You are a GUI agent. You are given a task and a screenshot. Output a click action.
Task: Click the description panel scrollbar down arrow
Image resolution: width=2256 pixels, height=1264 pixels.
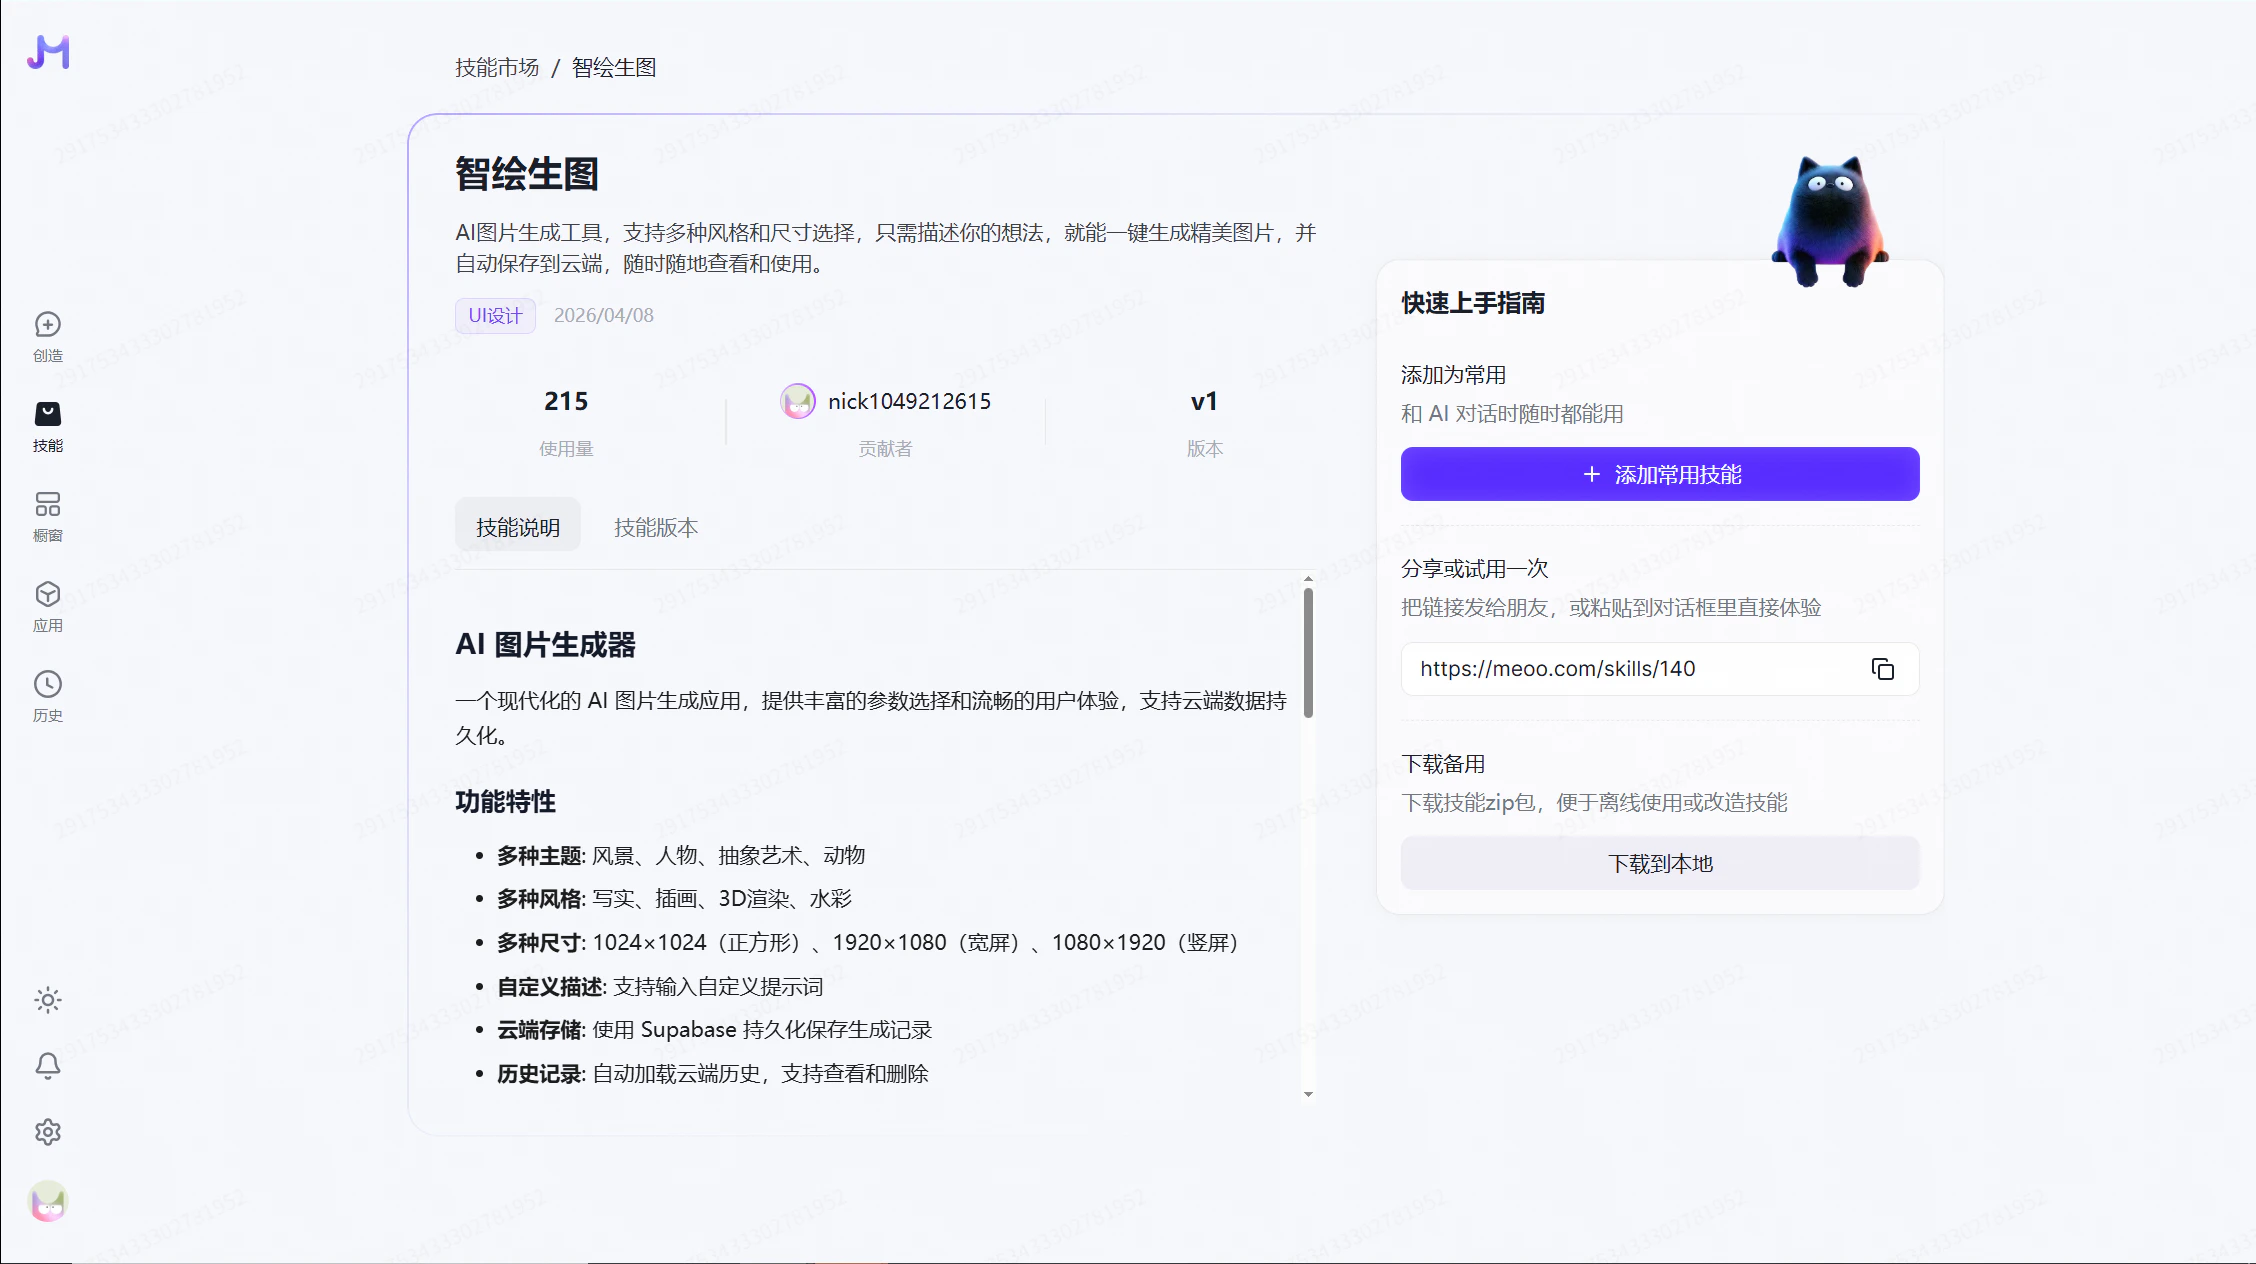click(x=1308, y=1094)
